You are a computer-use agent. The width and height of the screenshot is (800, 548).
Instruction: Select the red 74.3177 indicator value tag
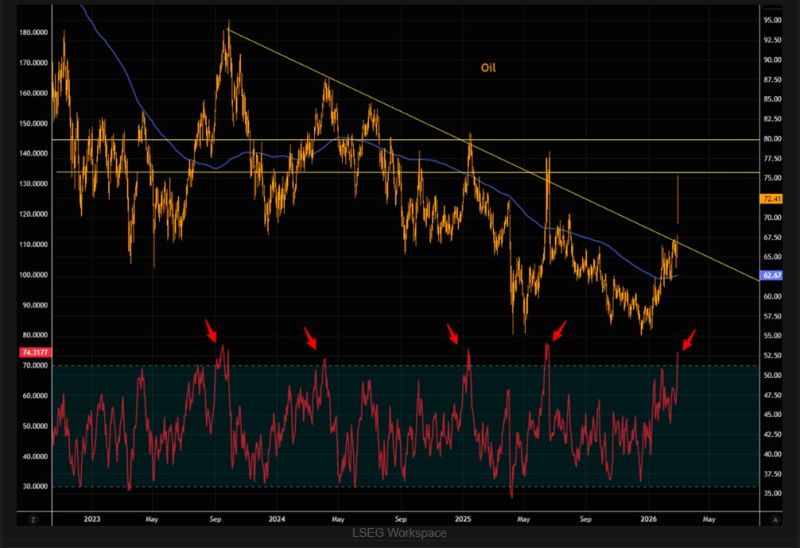[35, 353]
